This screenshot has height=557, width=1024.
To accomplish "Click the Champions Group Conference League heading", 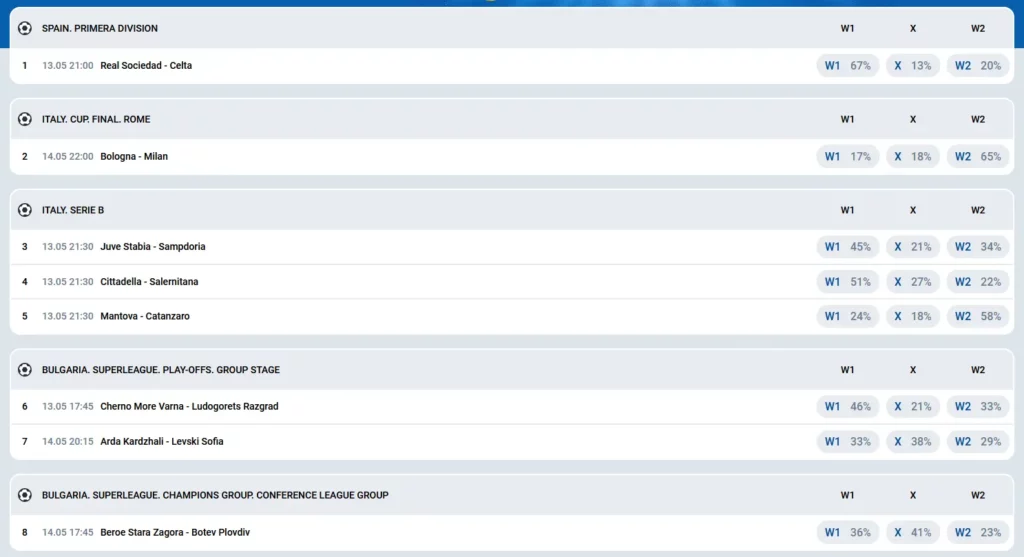I will pos(215,495).
